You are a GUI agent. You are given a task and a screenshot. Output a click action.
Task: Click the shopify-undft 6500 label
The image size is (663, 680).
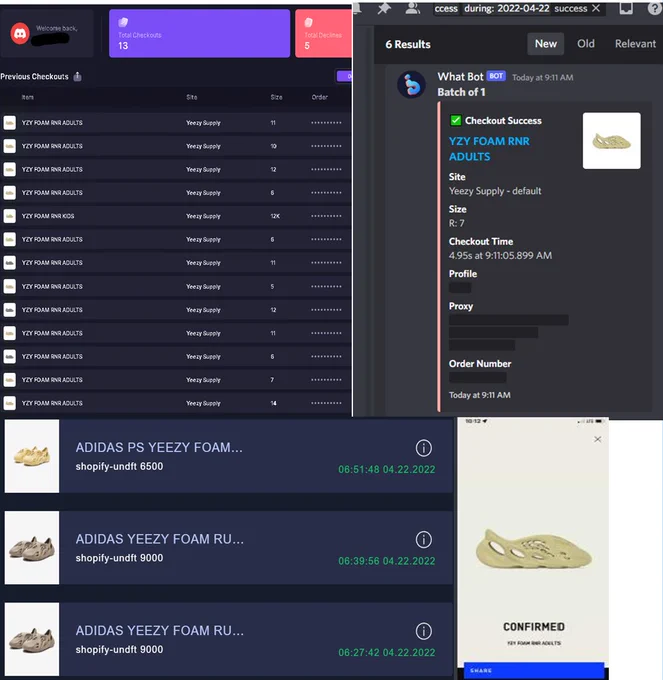pos(119,466)
